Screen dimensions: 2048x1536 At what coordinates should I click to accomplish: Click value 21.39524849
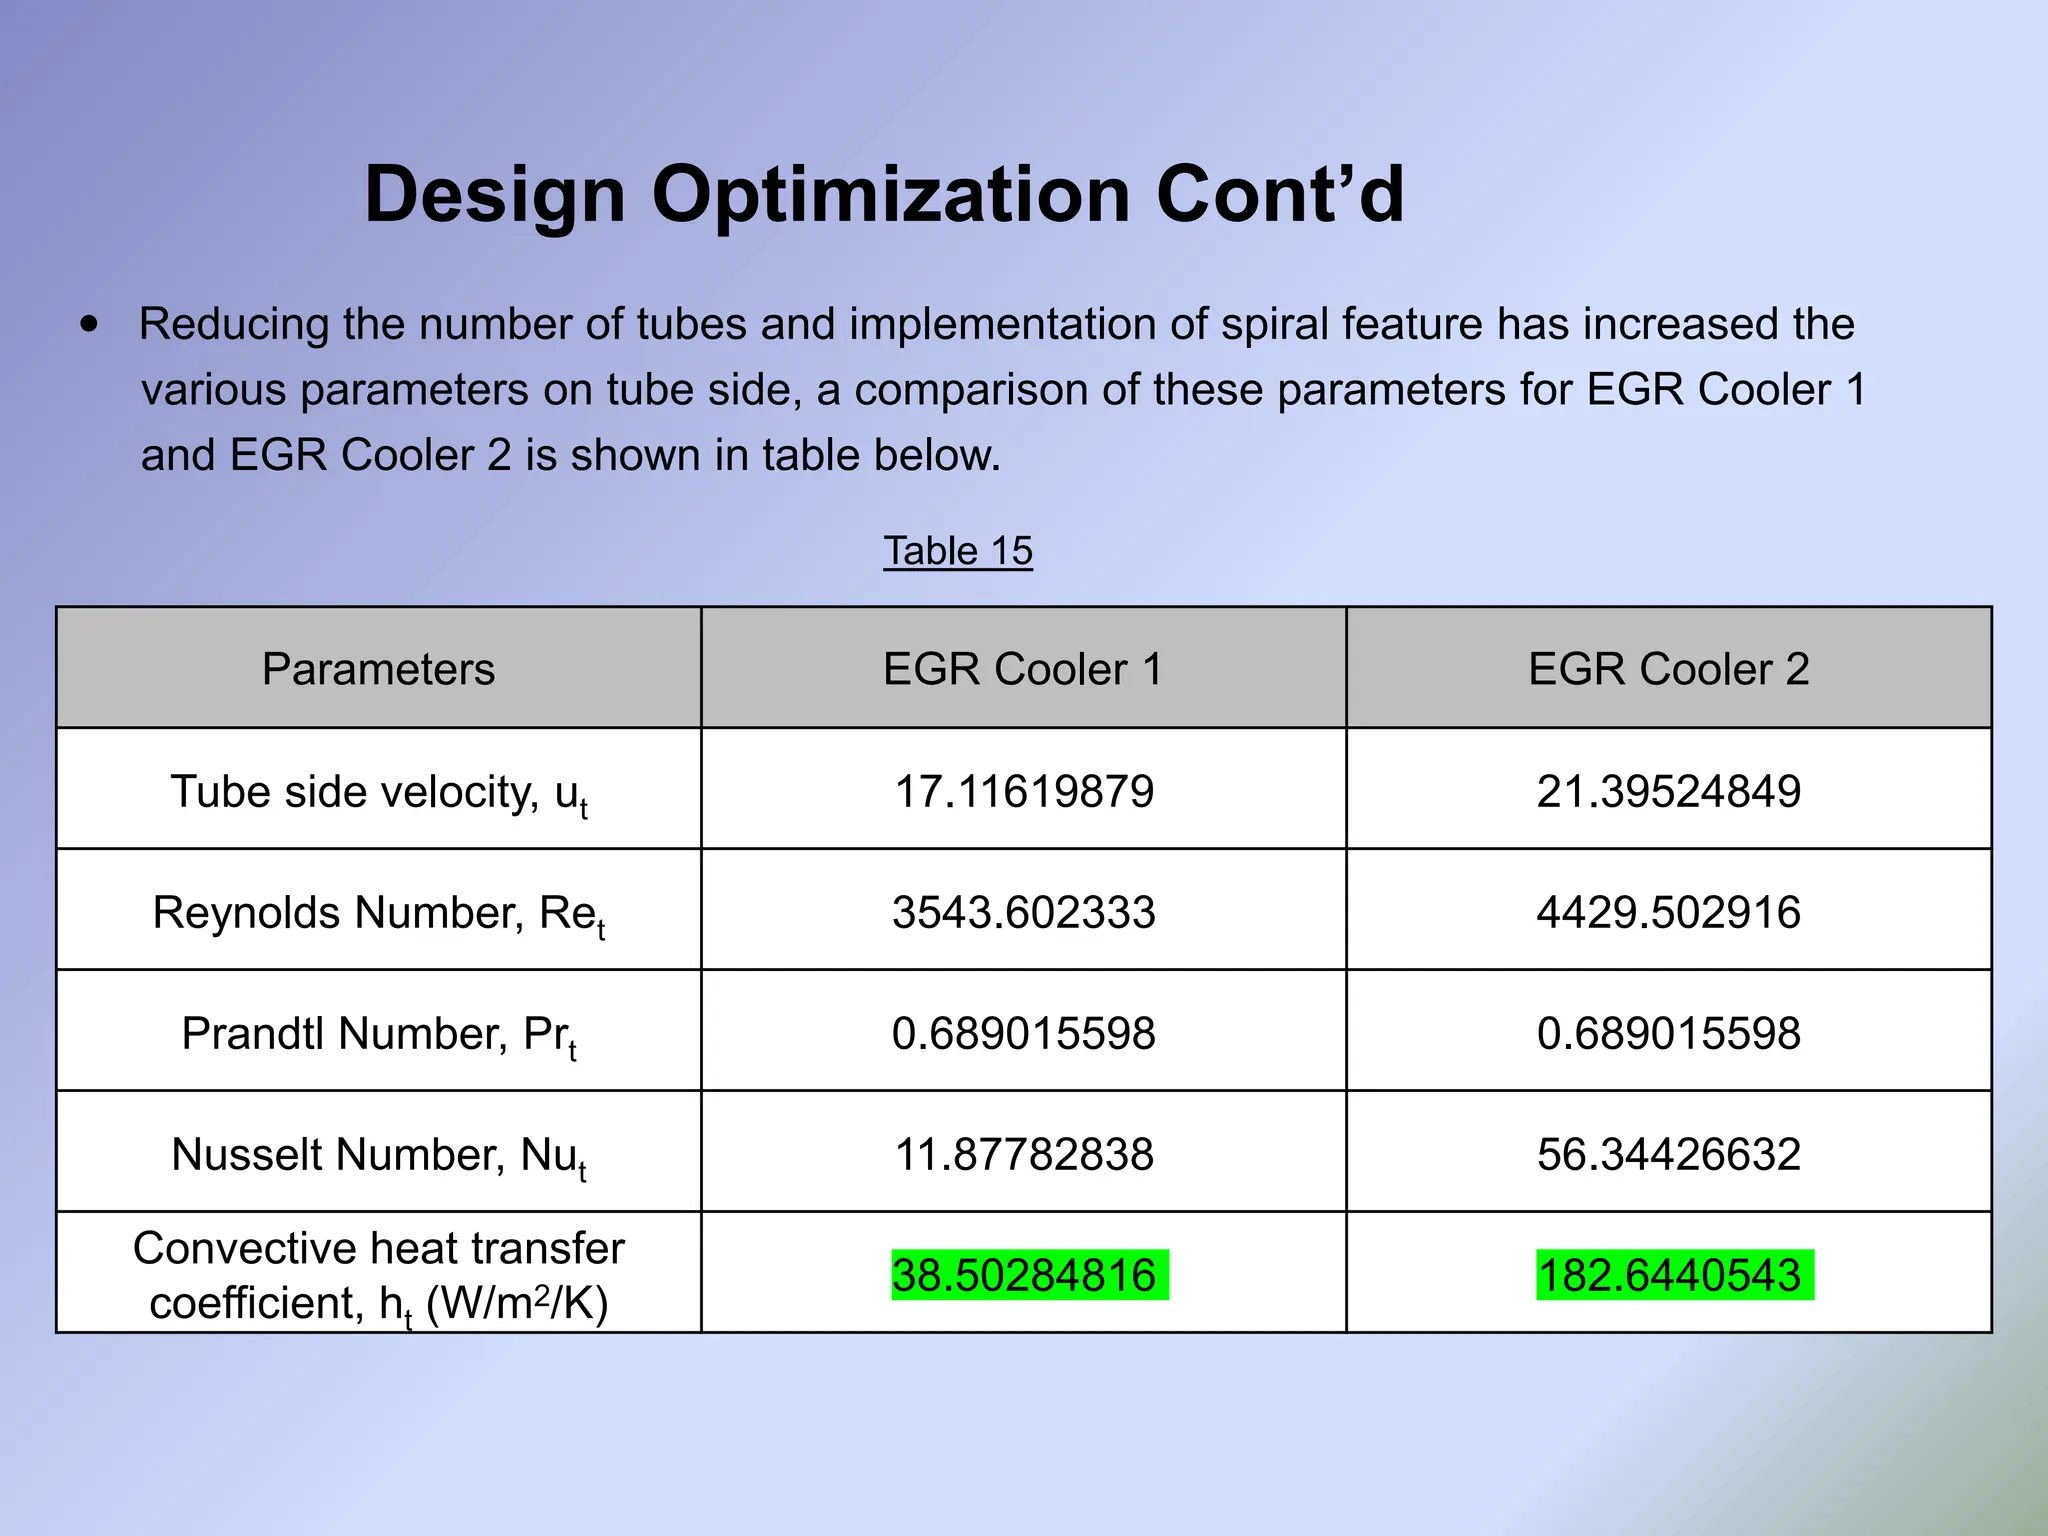(x=1669, y=791)
